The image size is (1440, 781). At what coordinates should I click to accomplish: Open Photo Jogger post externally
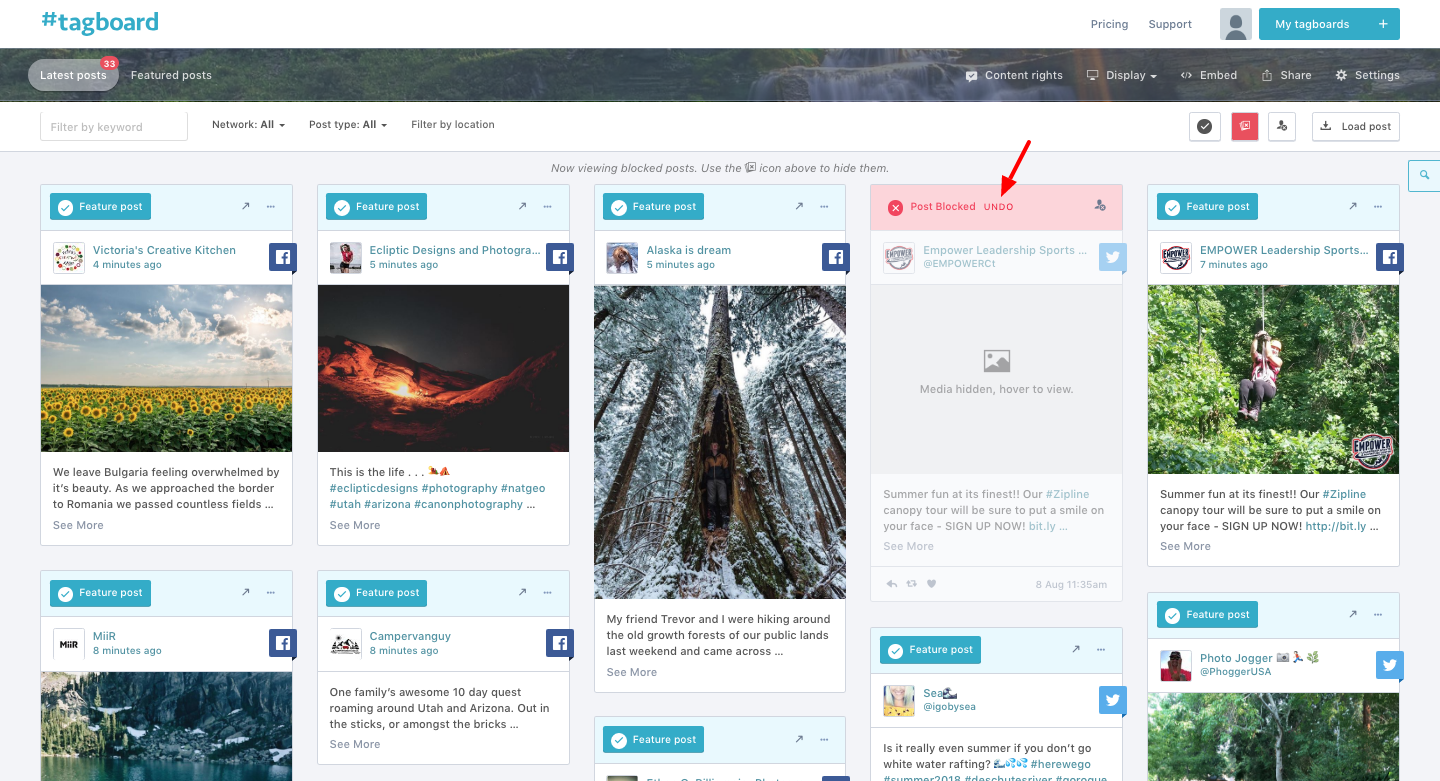(x=1353, y=615)
